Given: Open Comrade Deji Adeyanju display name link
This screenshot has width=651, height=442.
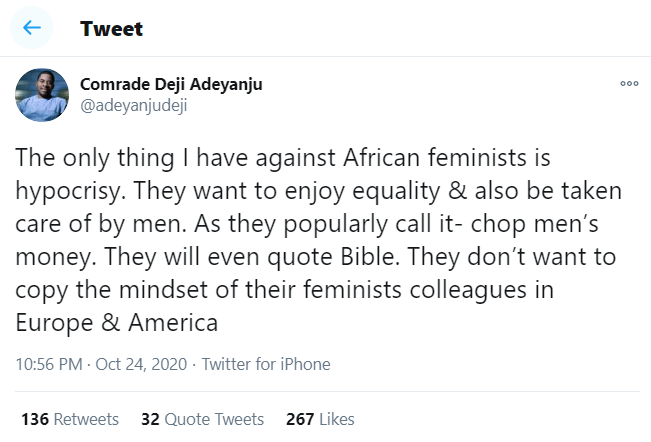Looking at the screenshot, I should (x=171, y=85).
